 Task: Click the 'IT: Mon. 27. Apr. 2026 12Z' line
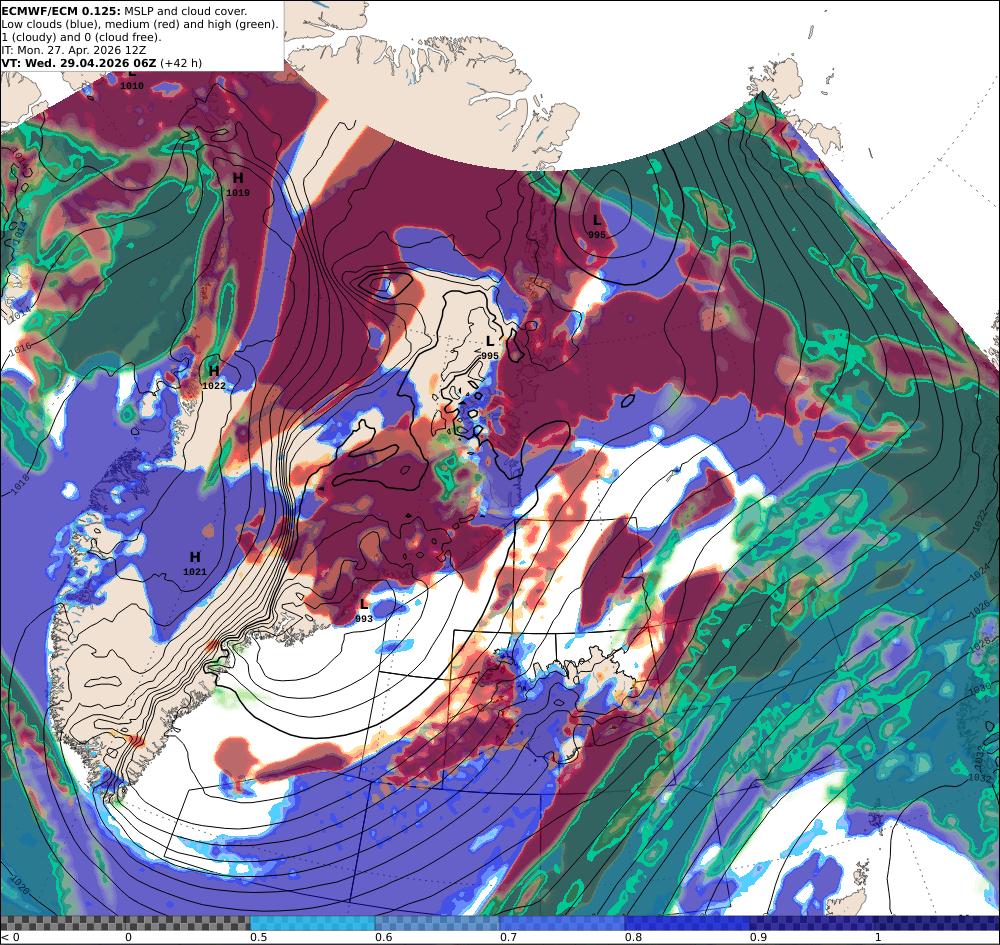coord(73,50)
